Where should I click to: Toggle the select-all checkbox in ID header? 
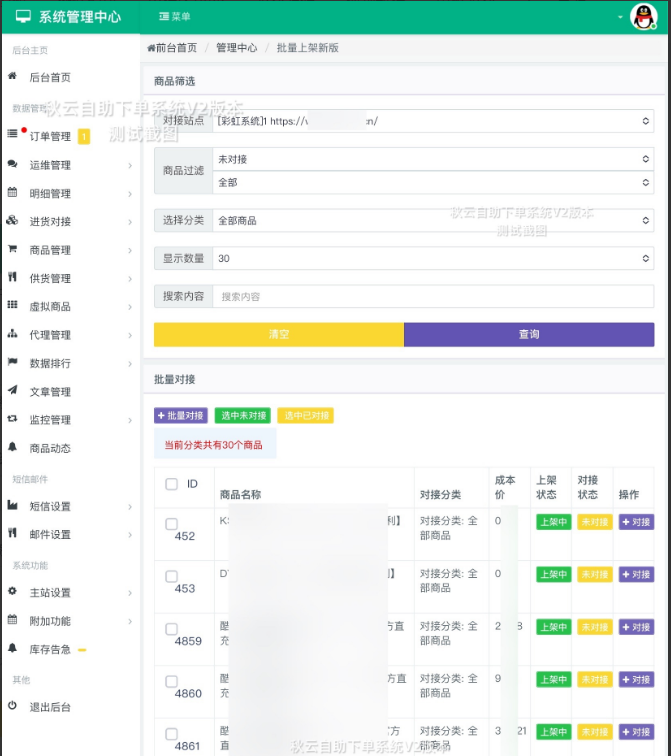click(x=171, y=484)
